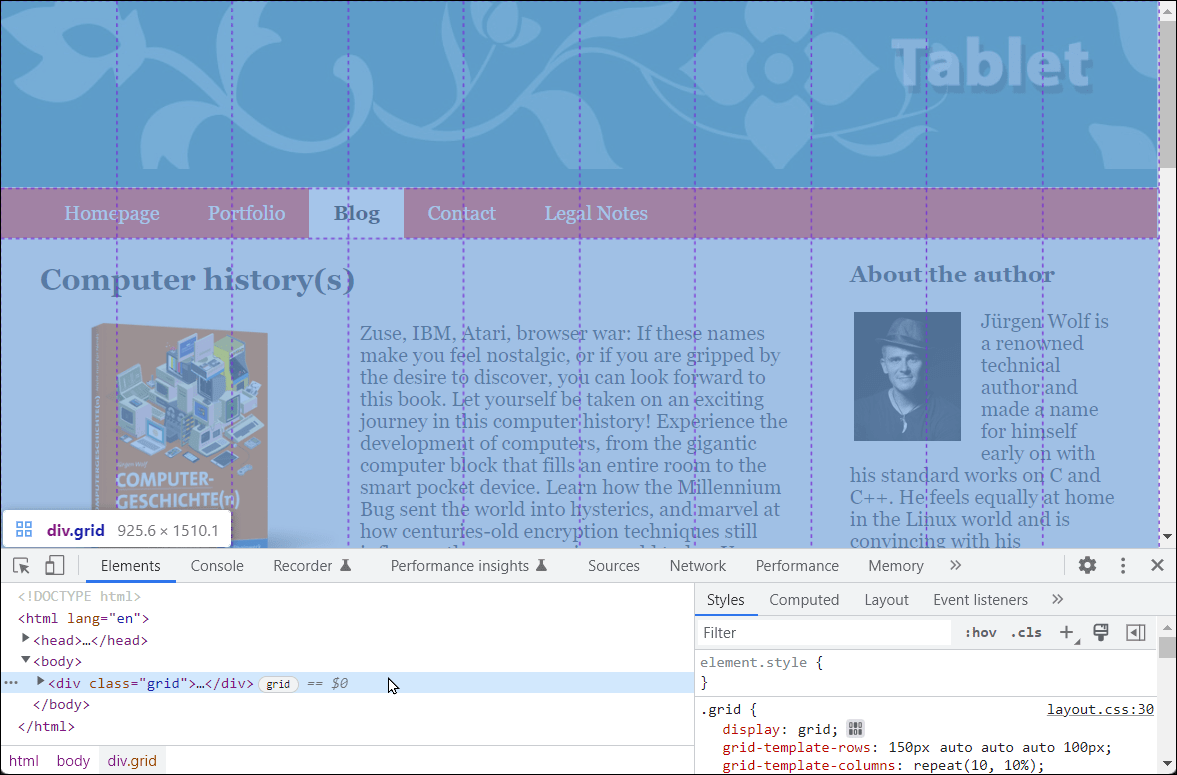Switch to the Network panel
This screenshot has width=1177, height=775.
tap(697, 565)
